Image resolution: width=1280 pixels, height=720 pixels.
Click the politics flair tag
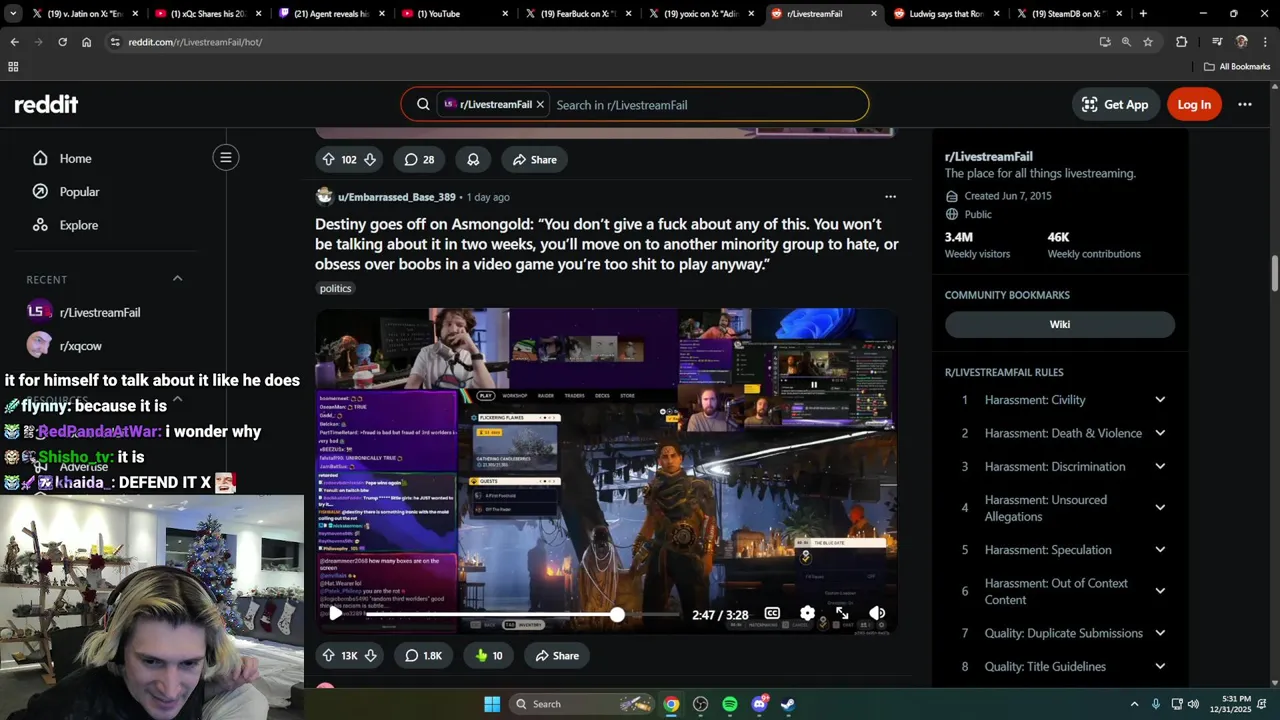click(335, 288)
